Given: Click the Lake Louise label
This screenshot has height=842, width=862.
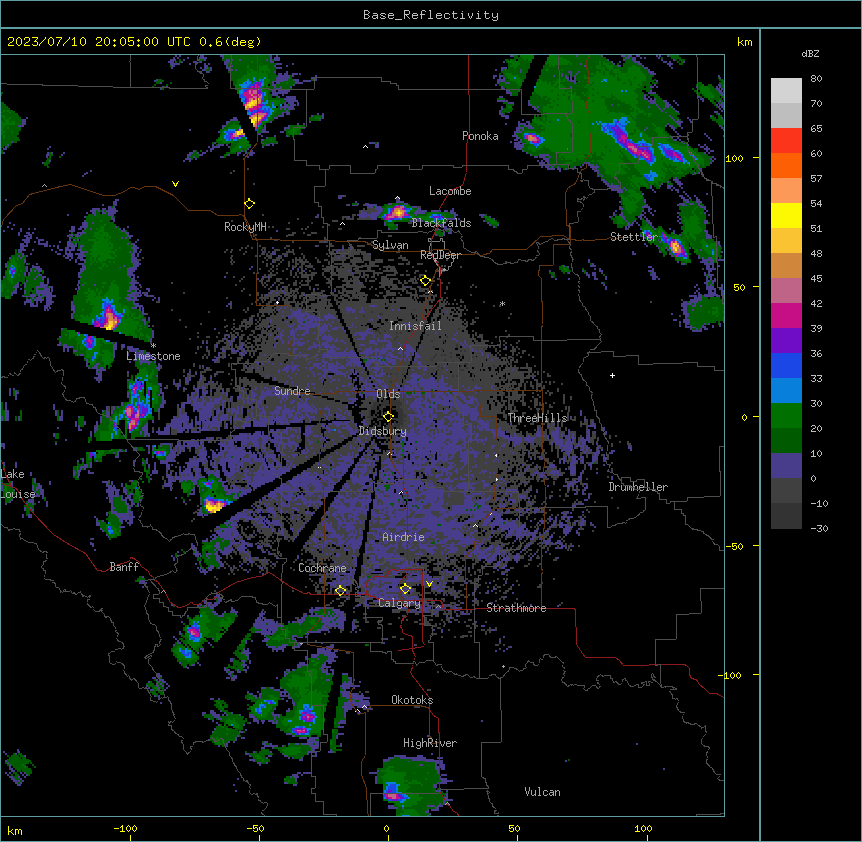Looking at the screenshot, I should [18, 484].
